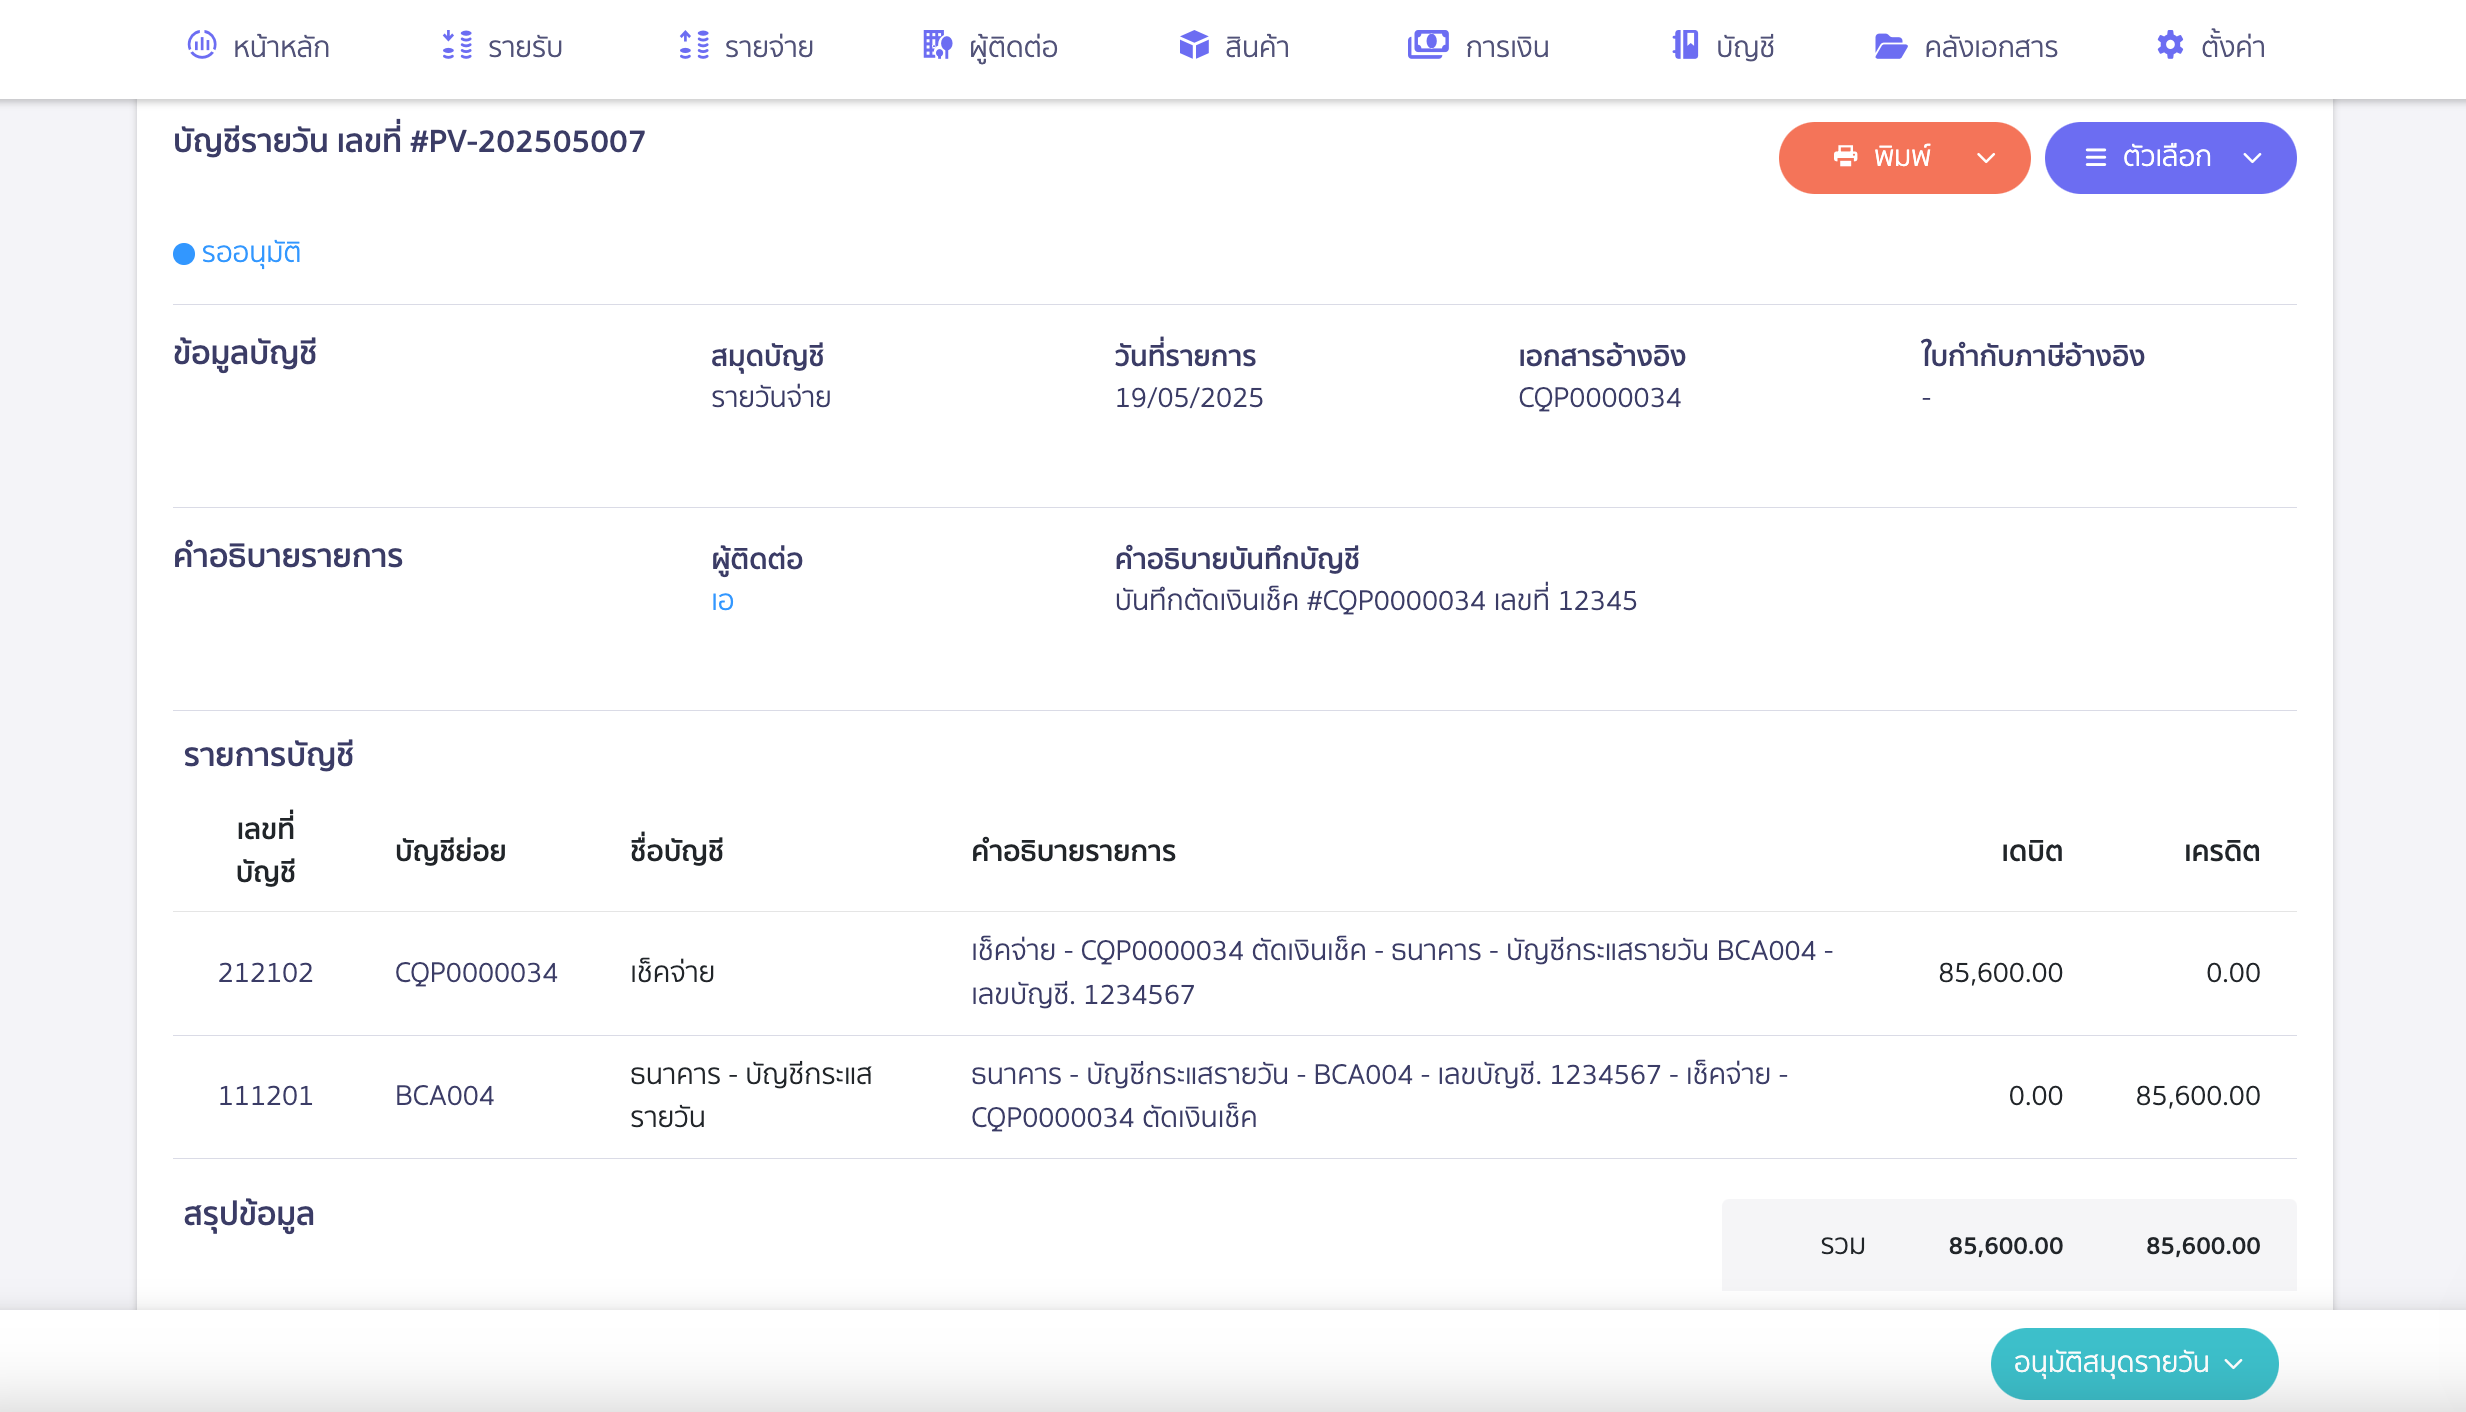This screenshot has height=1412, width=2466.
Task: Click the box icon beside สินค้า
Action: click(1194, 45)
